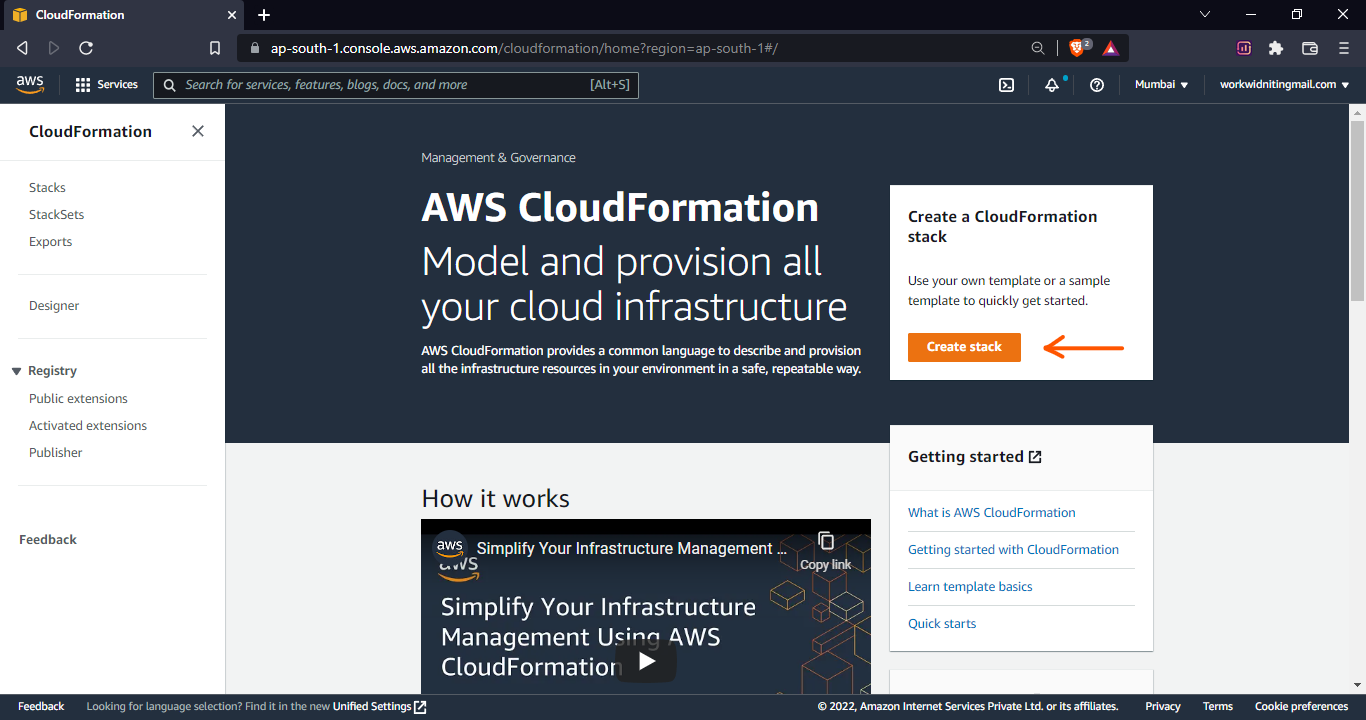Open the Brave wallet icon
Image resolution: width=1366 pixels, height=720 pixels.
[1310, 48]
